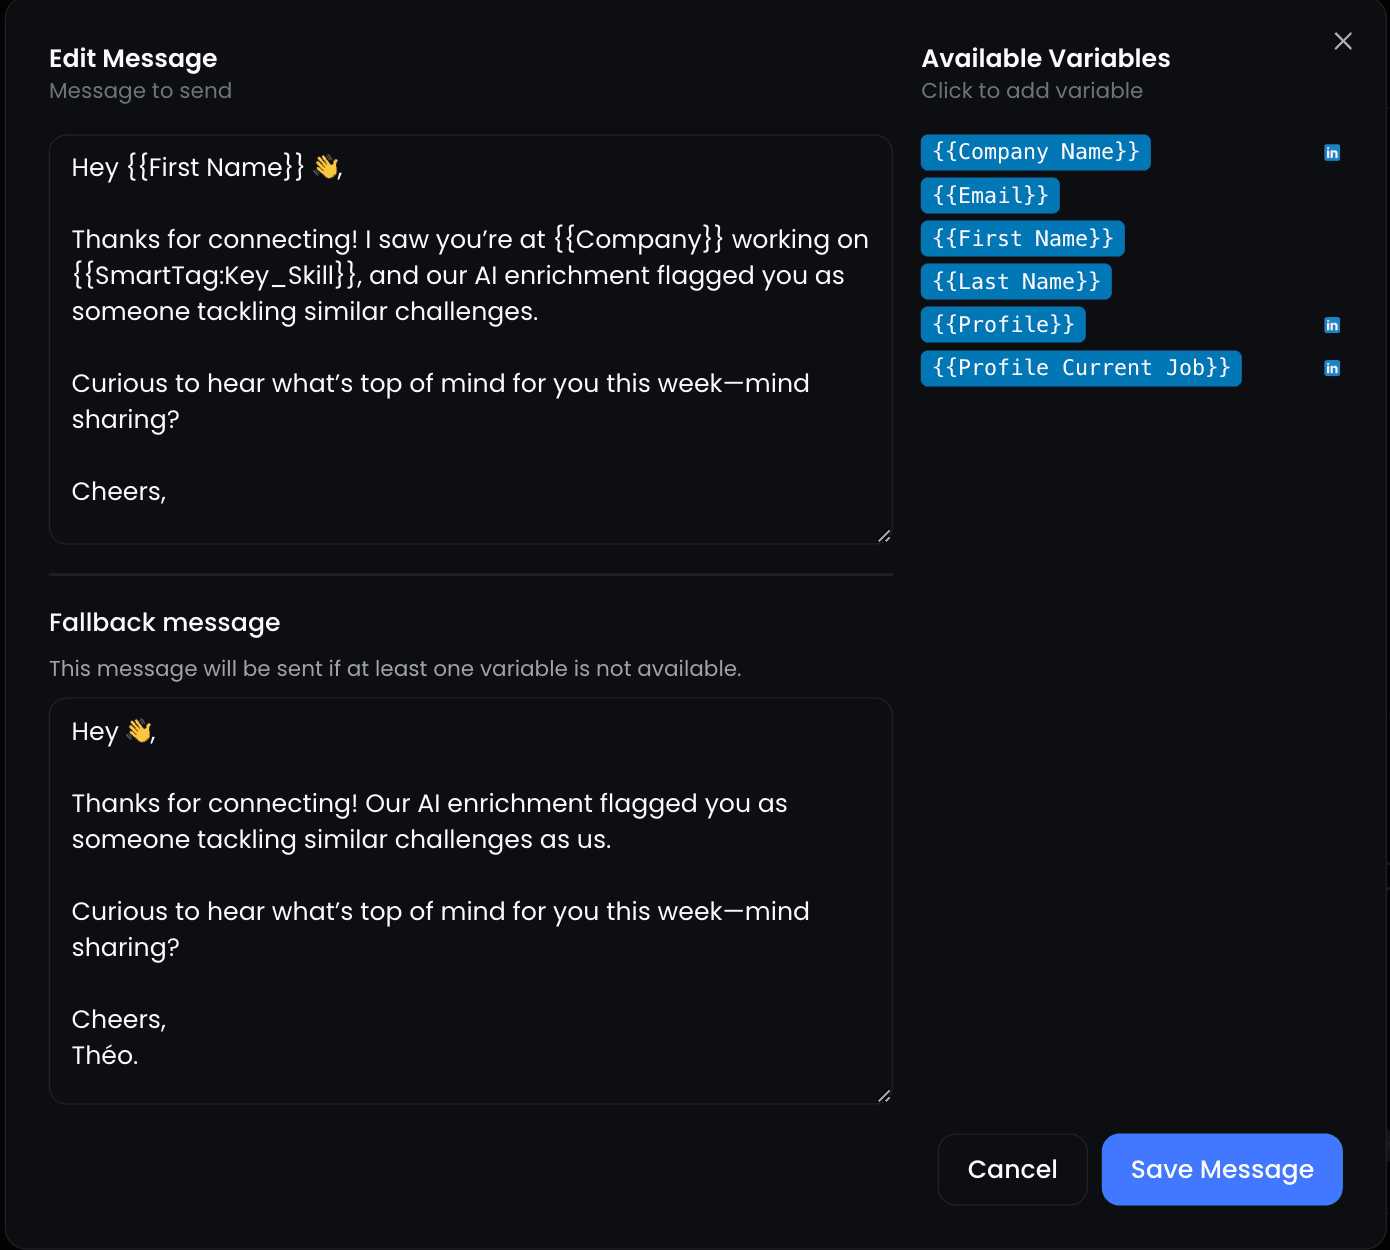Save the message
The height and width of the screenshot is (1250, 1390).
coord(1222,1169)
